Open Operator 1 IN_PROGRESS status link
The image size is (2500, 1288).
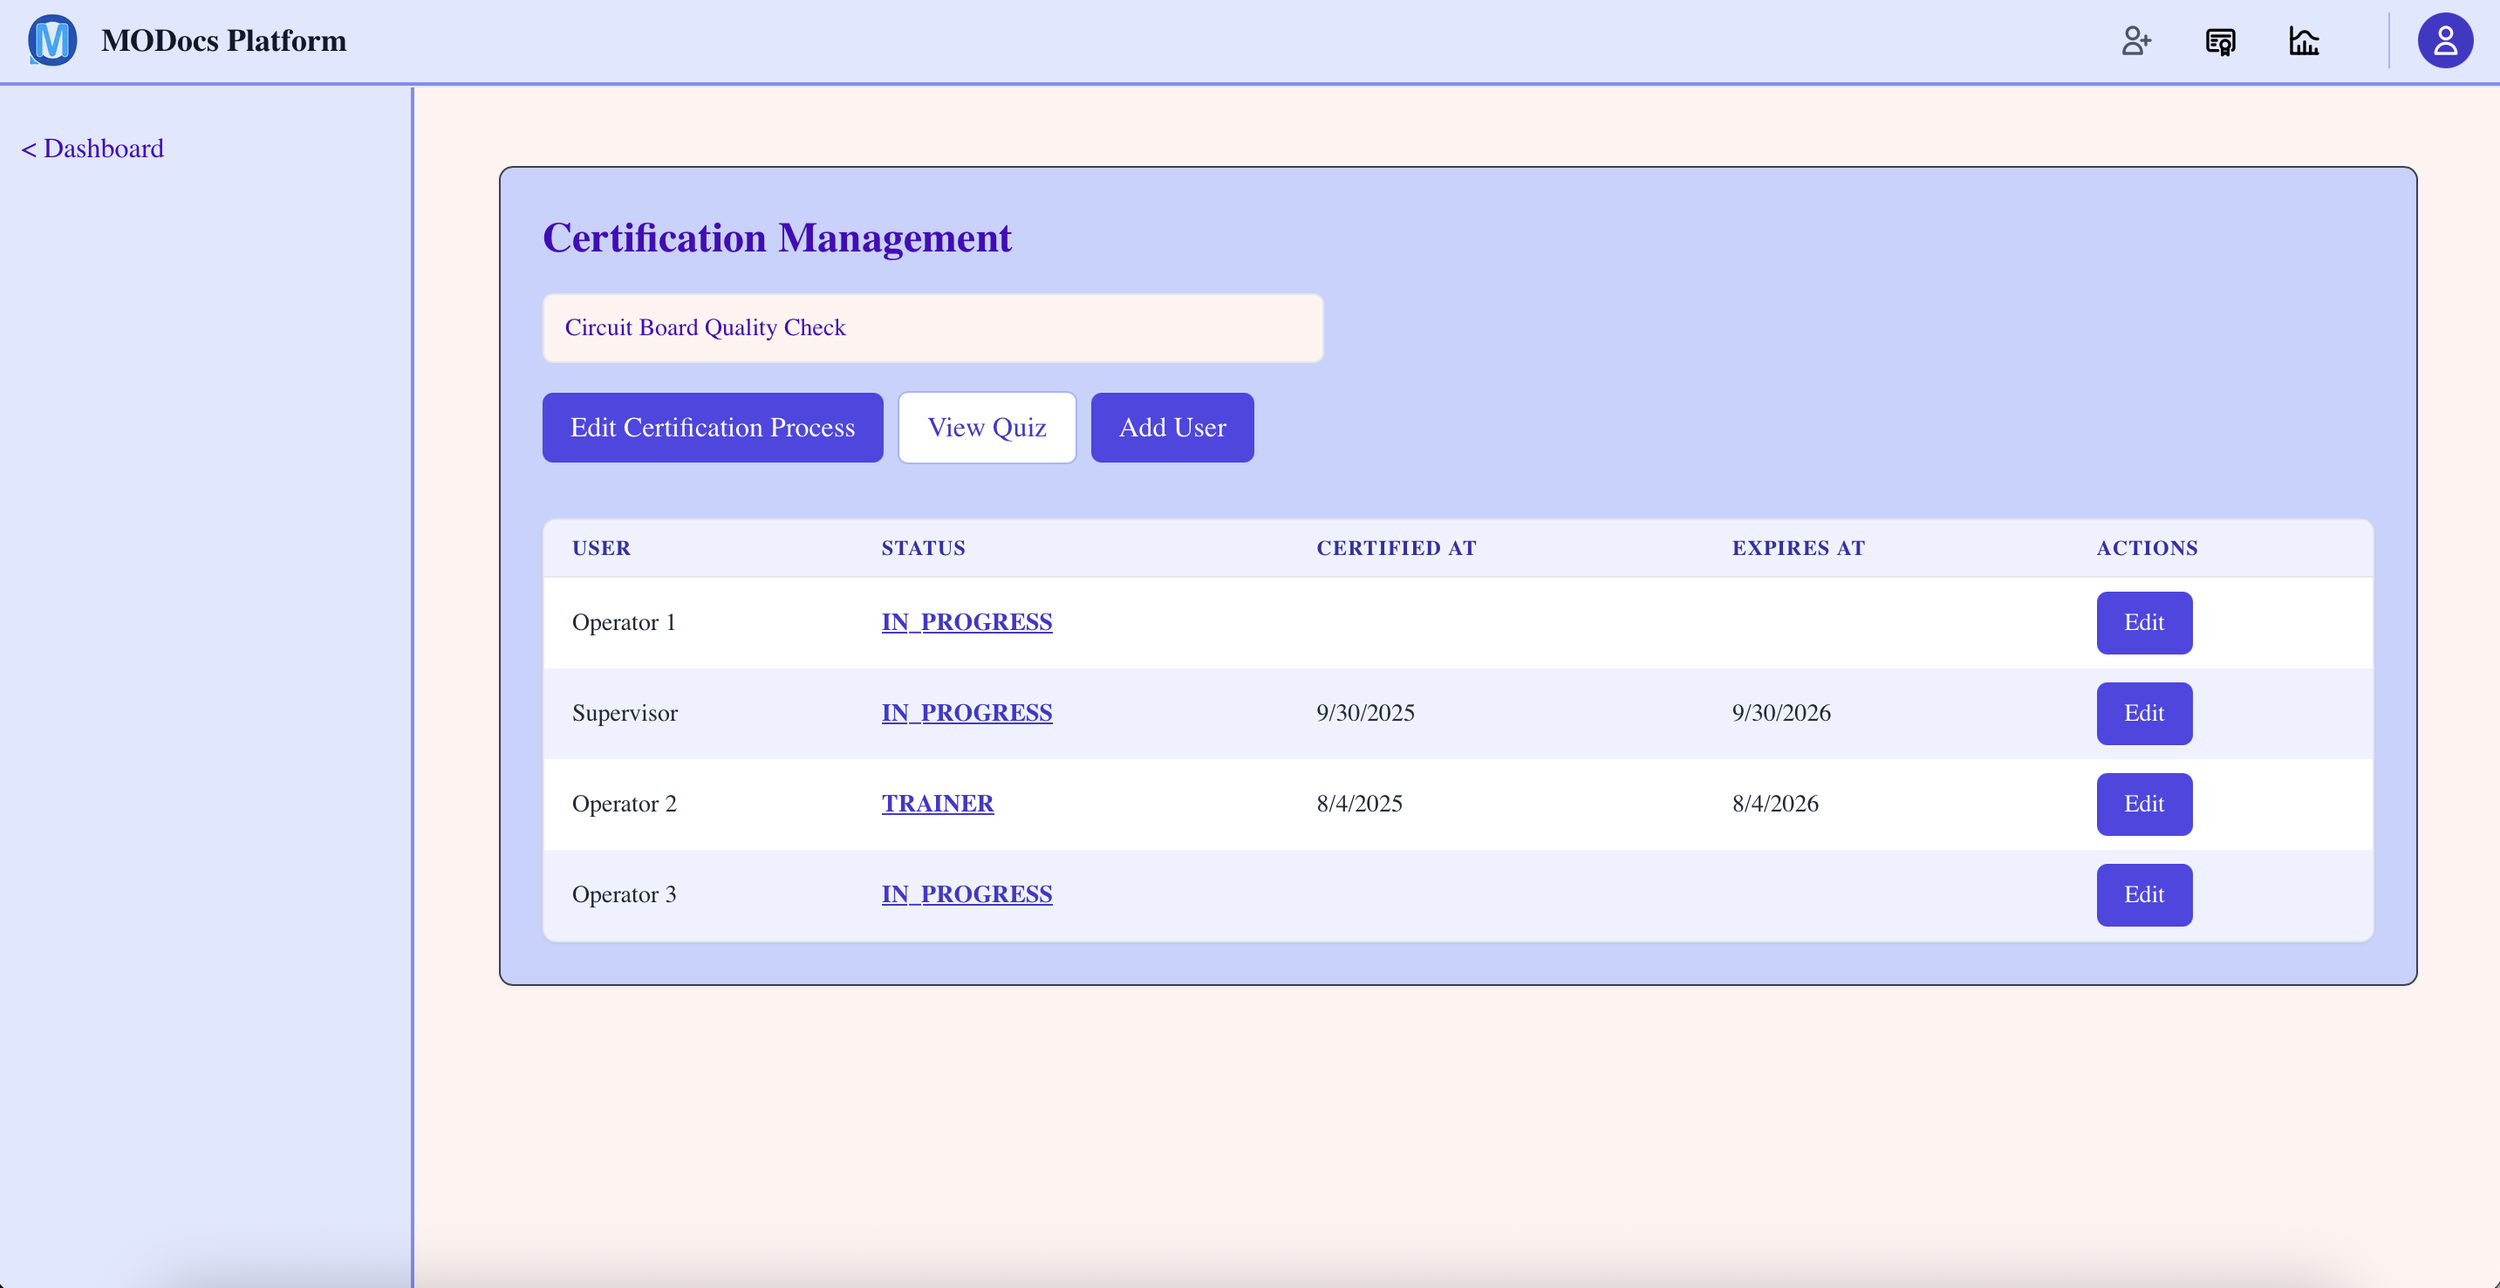(966, 622)
